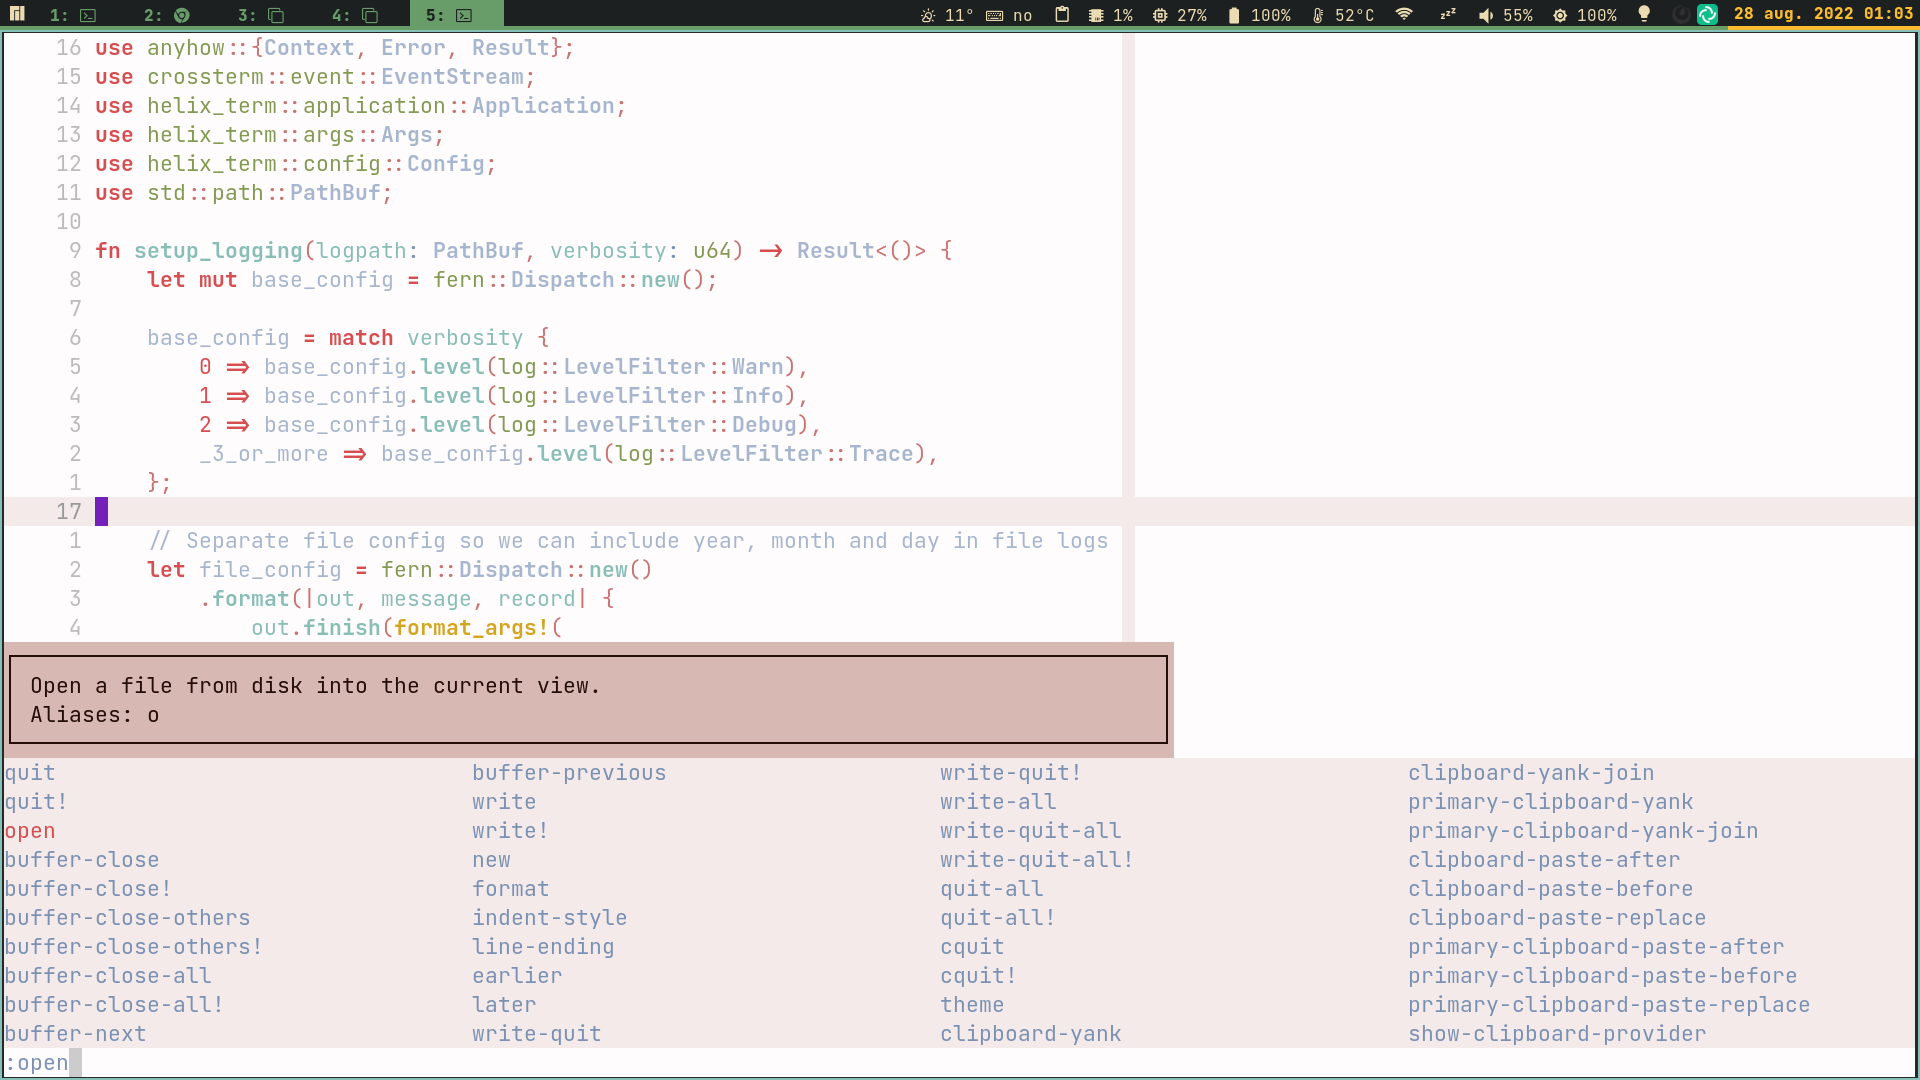Image resolution: width=1920 pixels, height=1080 pixels.
Task: Select 'buffer-close-others' completion entry
Action: pyautogui.click(x=127, y=918)
